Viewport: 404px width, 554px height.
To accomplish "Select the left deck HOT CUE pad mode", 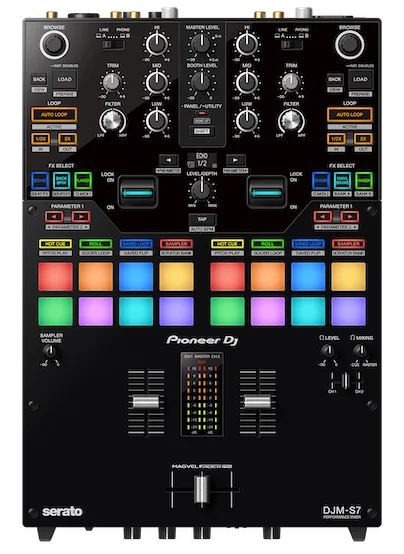I will coord(55,244).
